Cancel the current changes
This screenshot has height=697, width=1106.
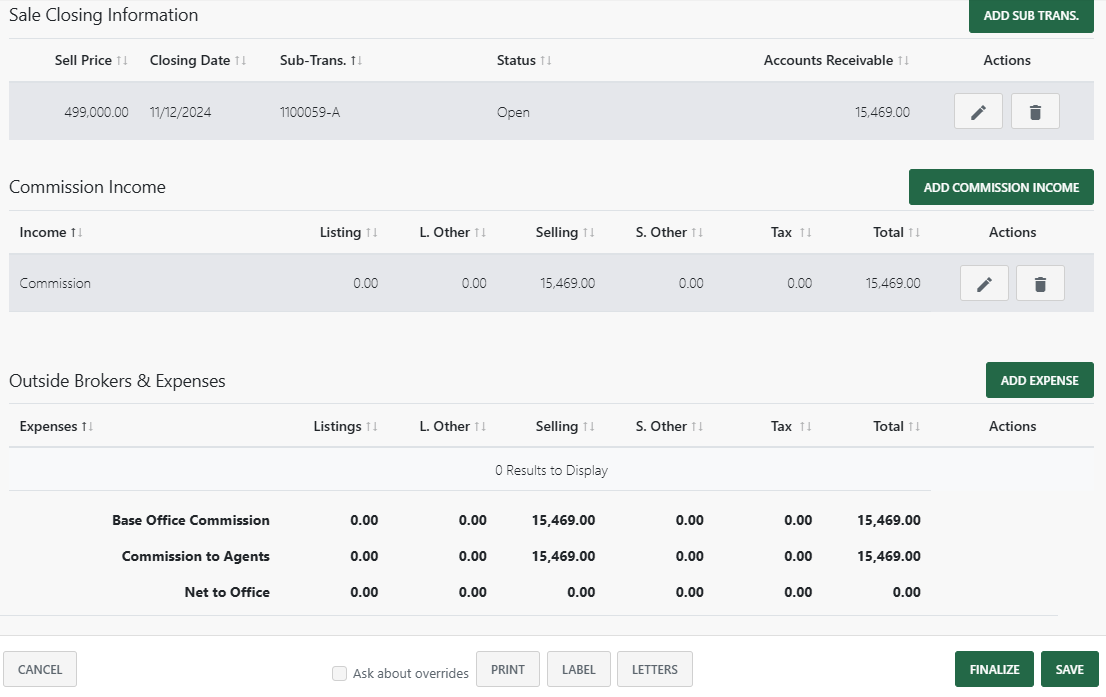point(39,668)
